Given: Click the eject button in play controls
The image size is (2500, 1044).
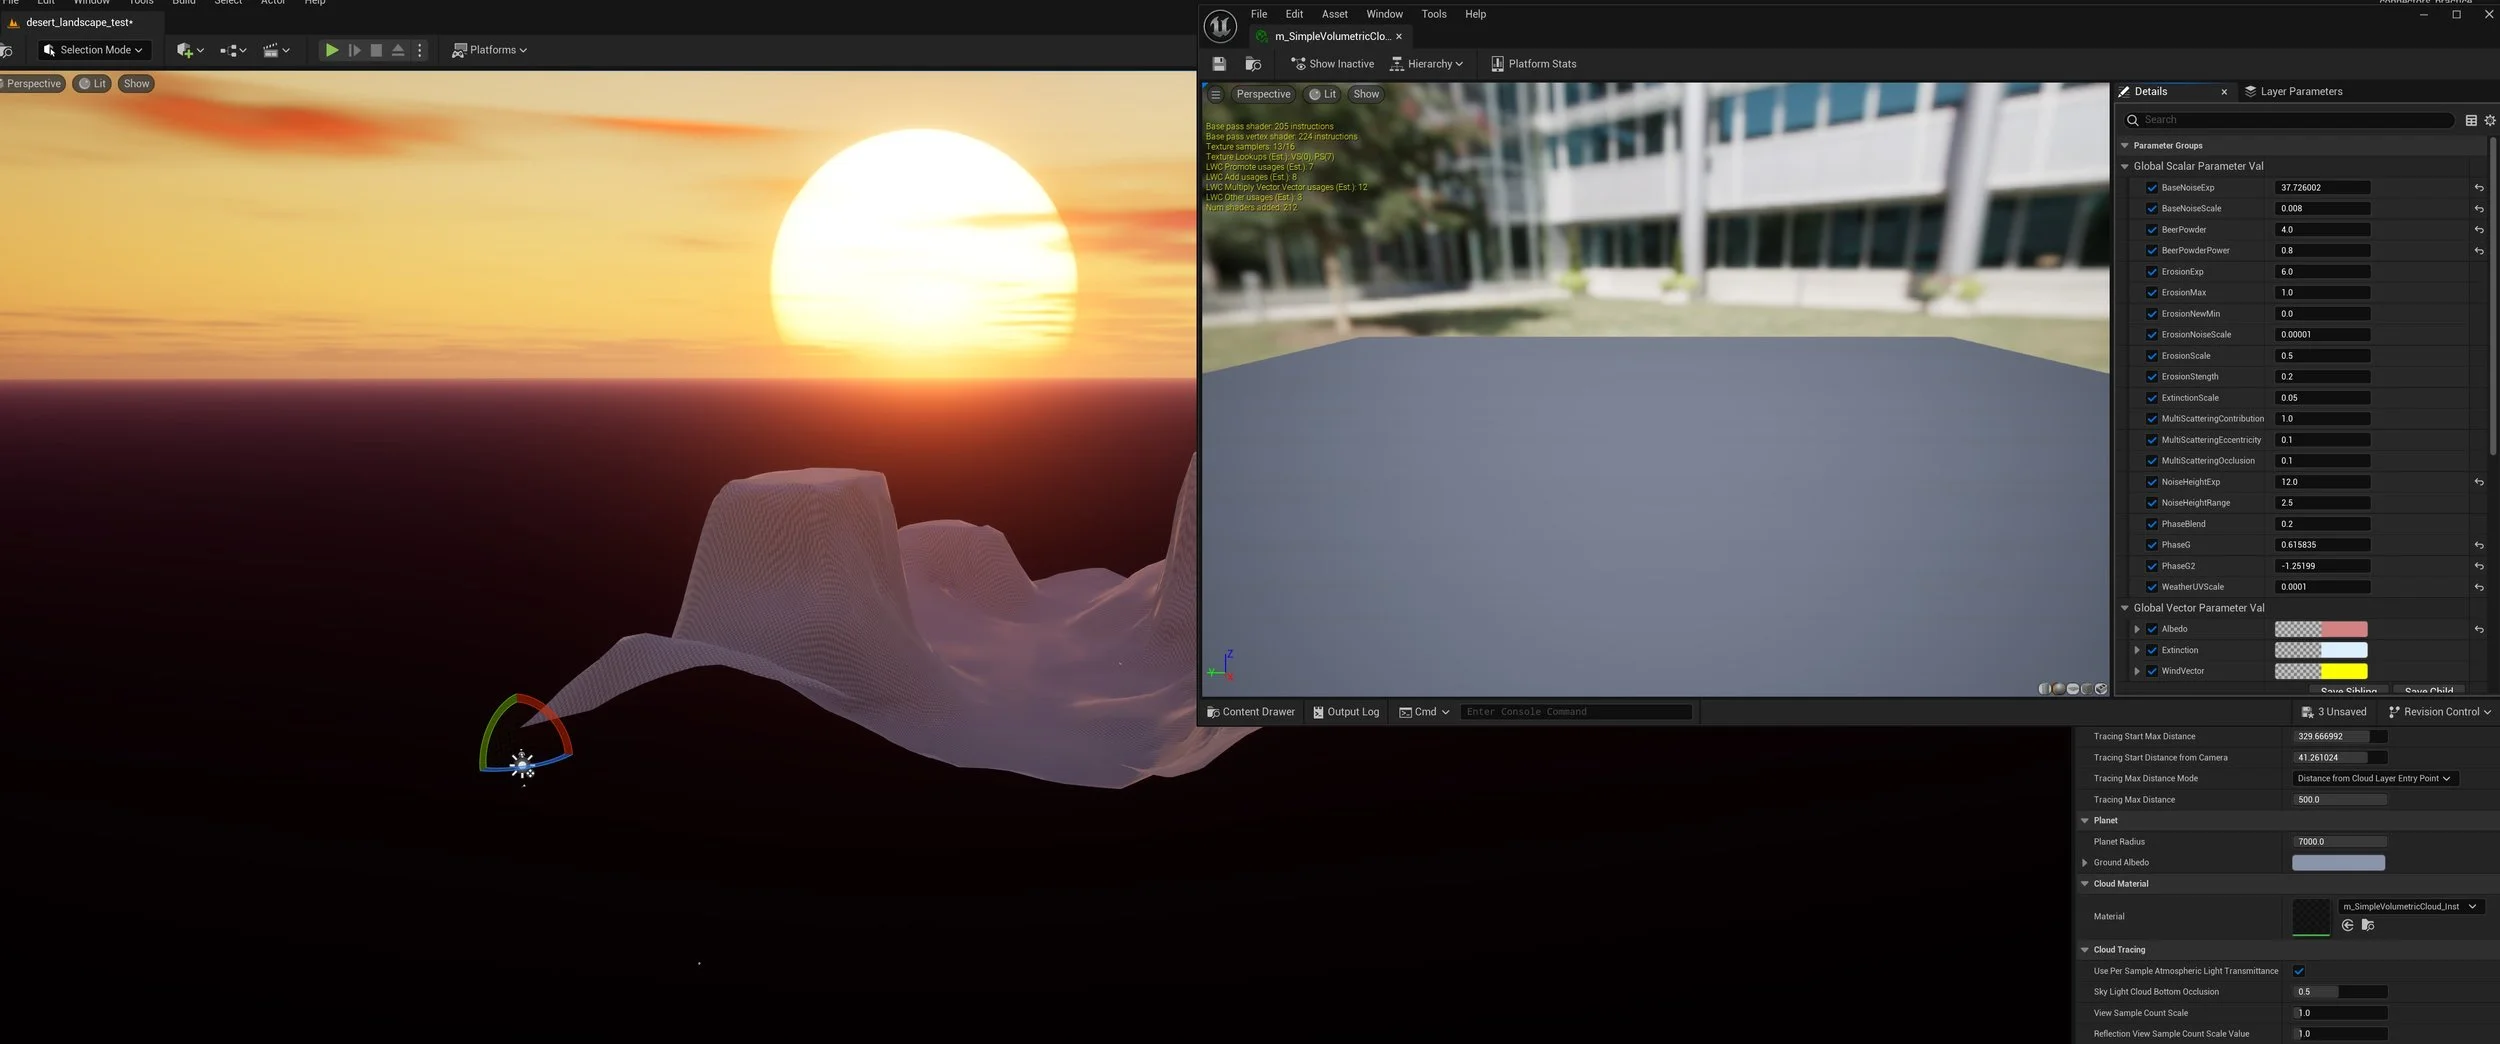Looking at the screenshot, I should tap(398, 49).
